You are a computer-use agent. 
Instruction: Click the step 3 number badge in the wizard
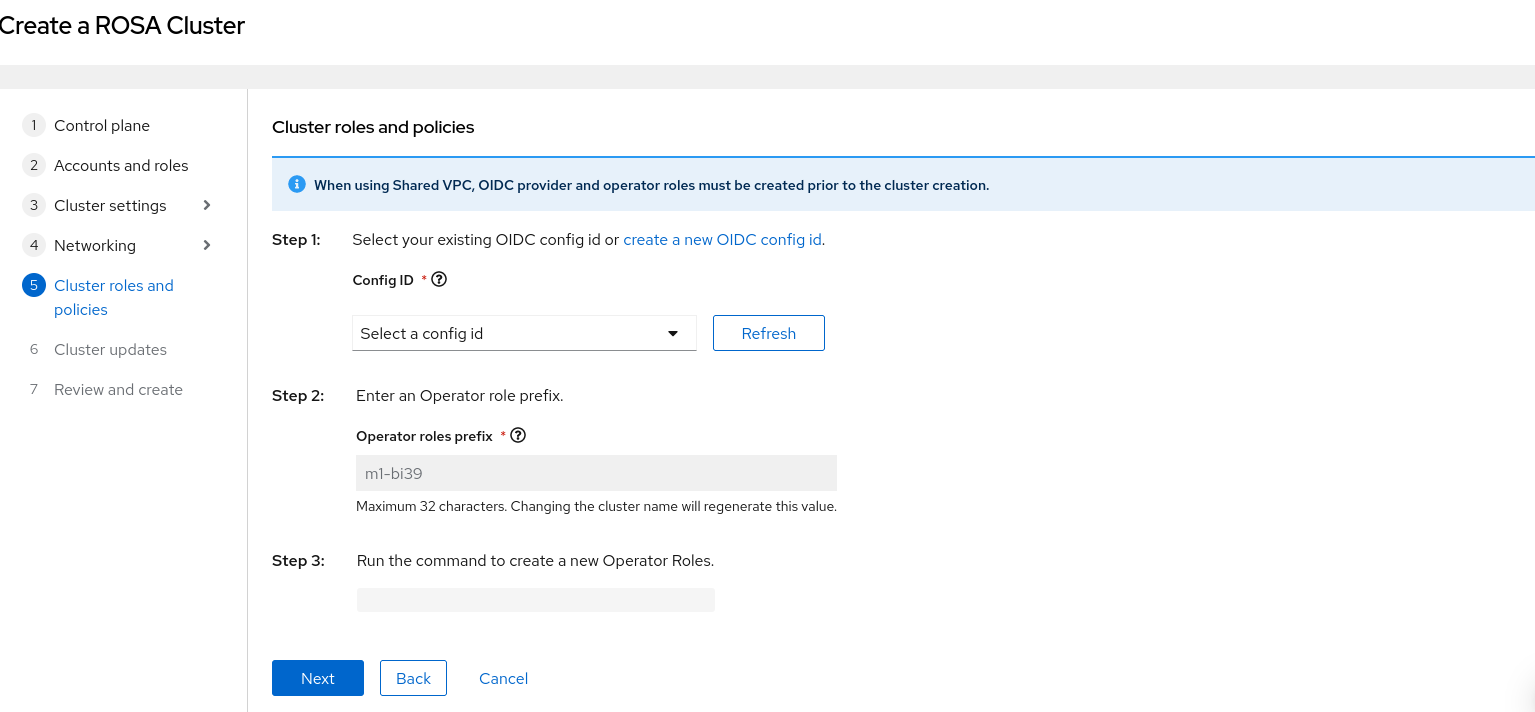[x=33, y=206]
